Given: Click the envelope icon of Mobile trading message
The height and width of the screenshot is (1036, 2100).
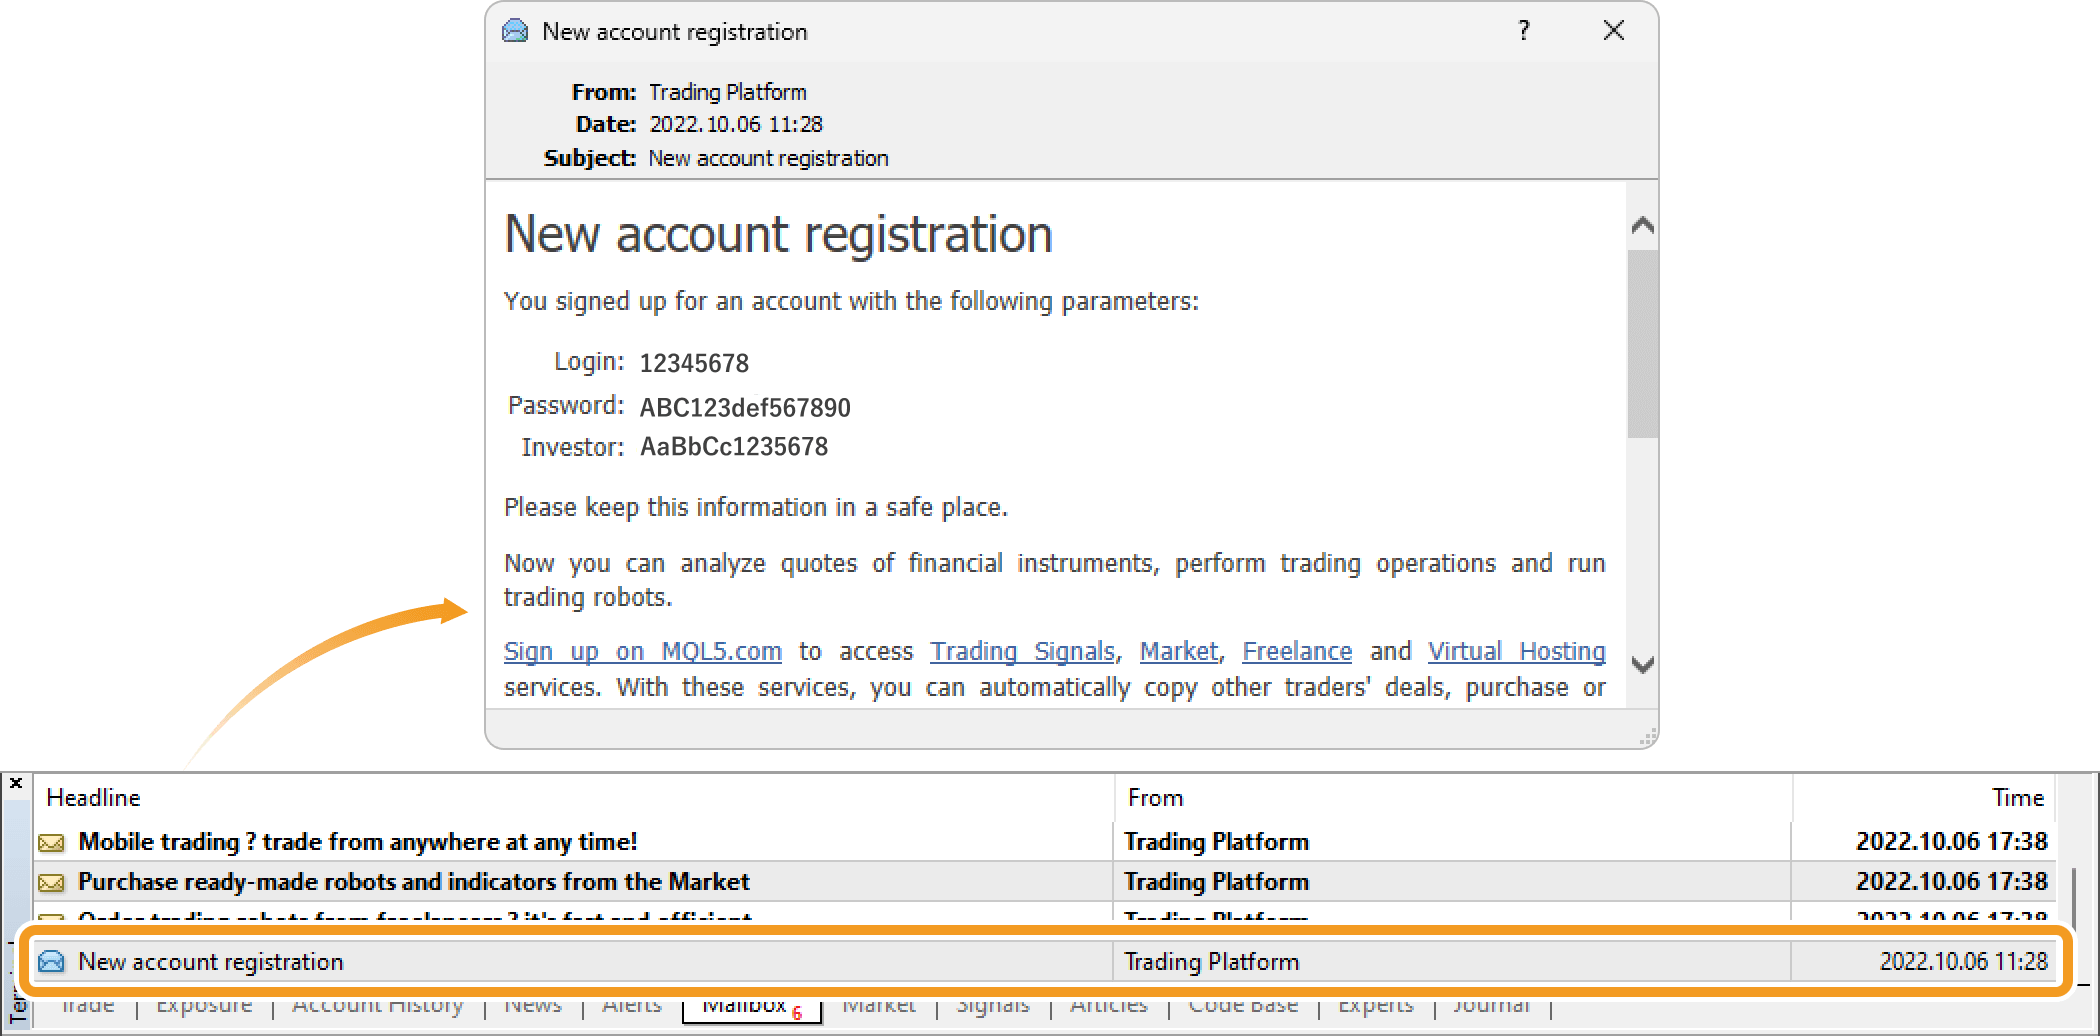Looking at the screenshot, I should coord(51,843).
